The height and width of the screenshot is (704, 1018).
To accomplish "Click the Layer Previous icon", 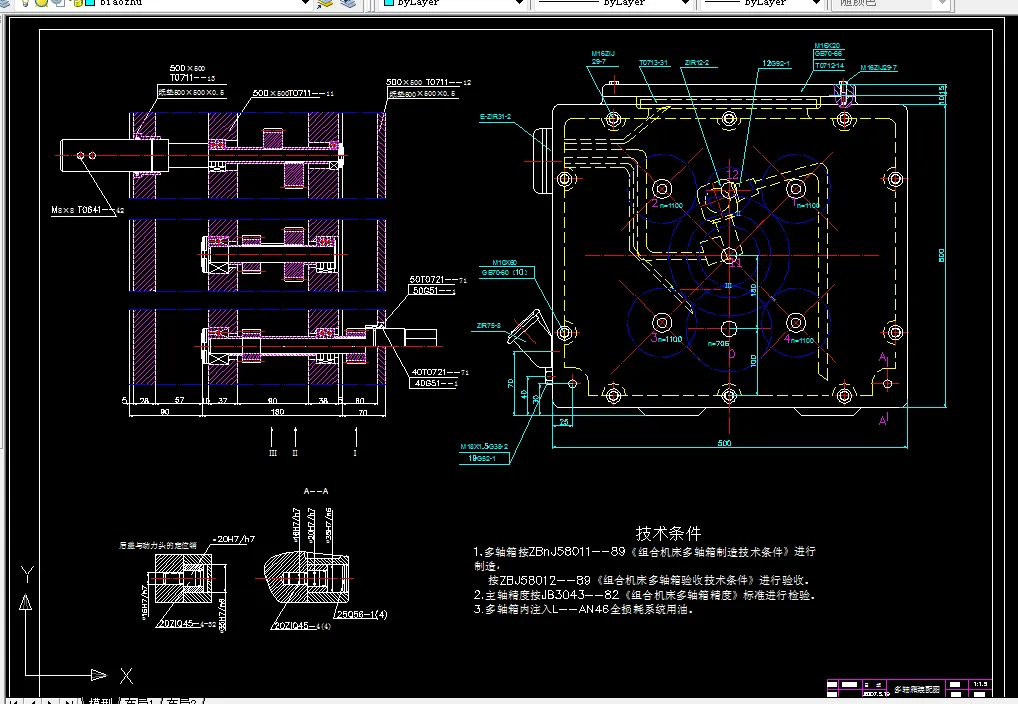I will (x=348, y=3).
